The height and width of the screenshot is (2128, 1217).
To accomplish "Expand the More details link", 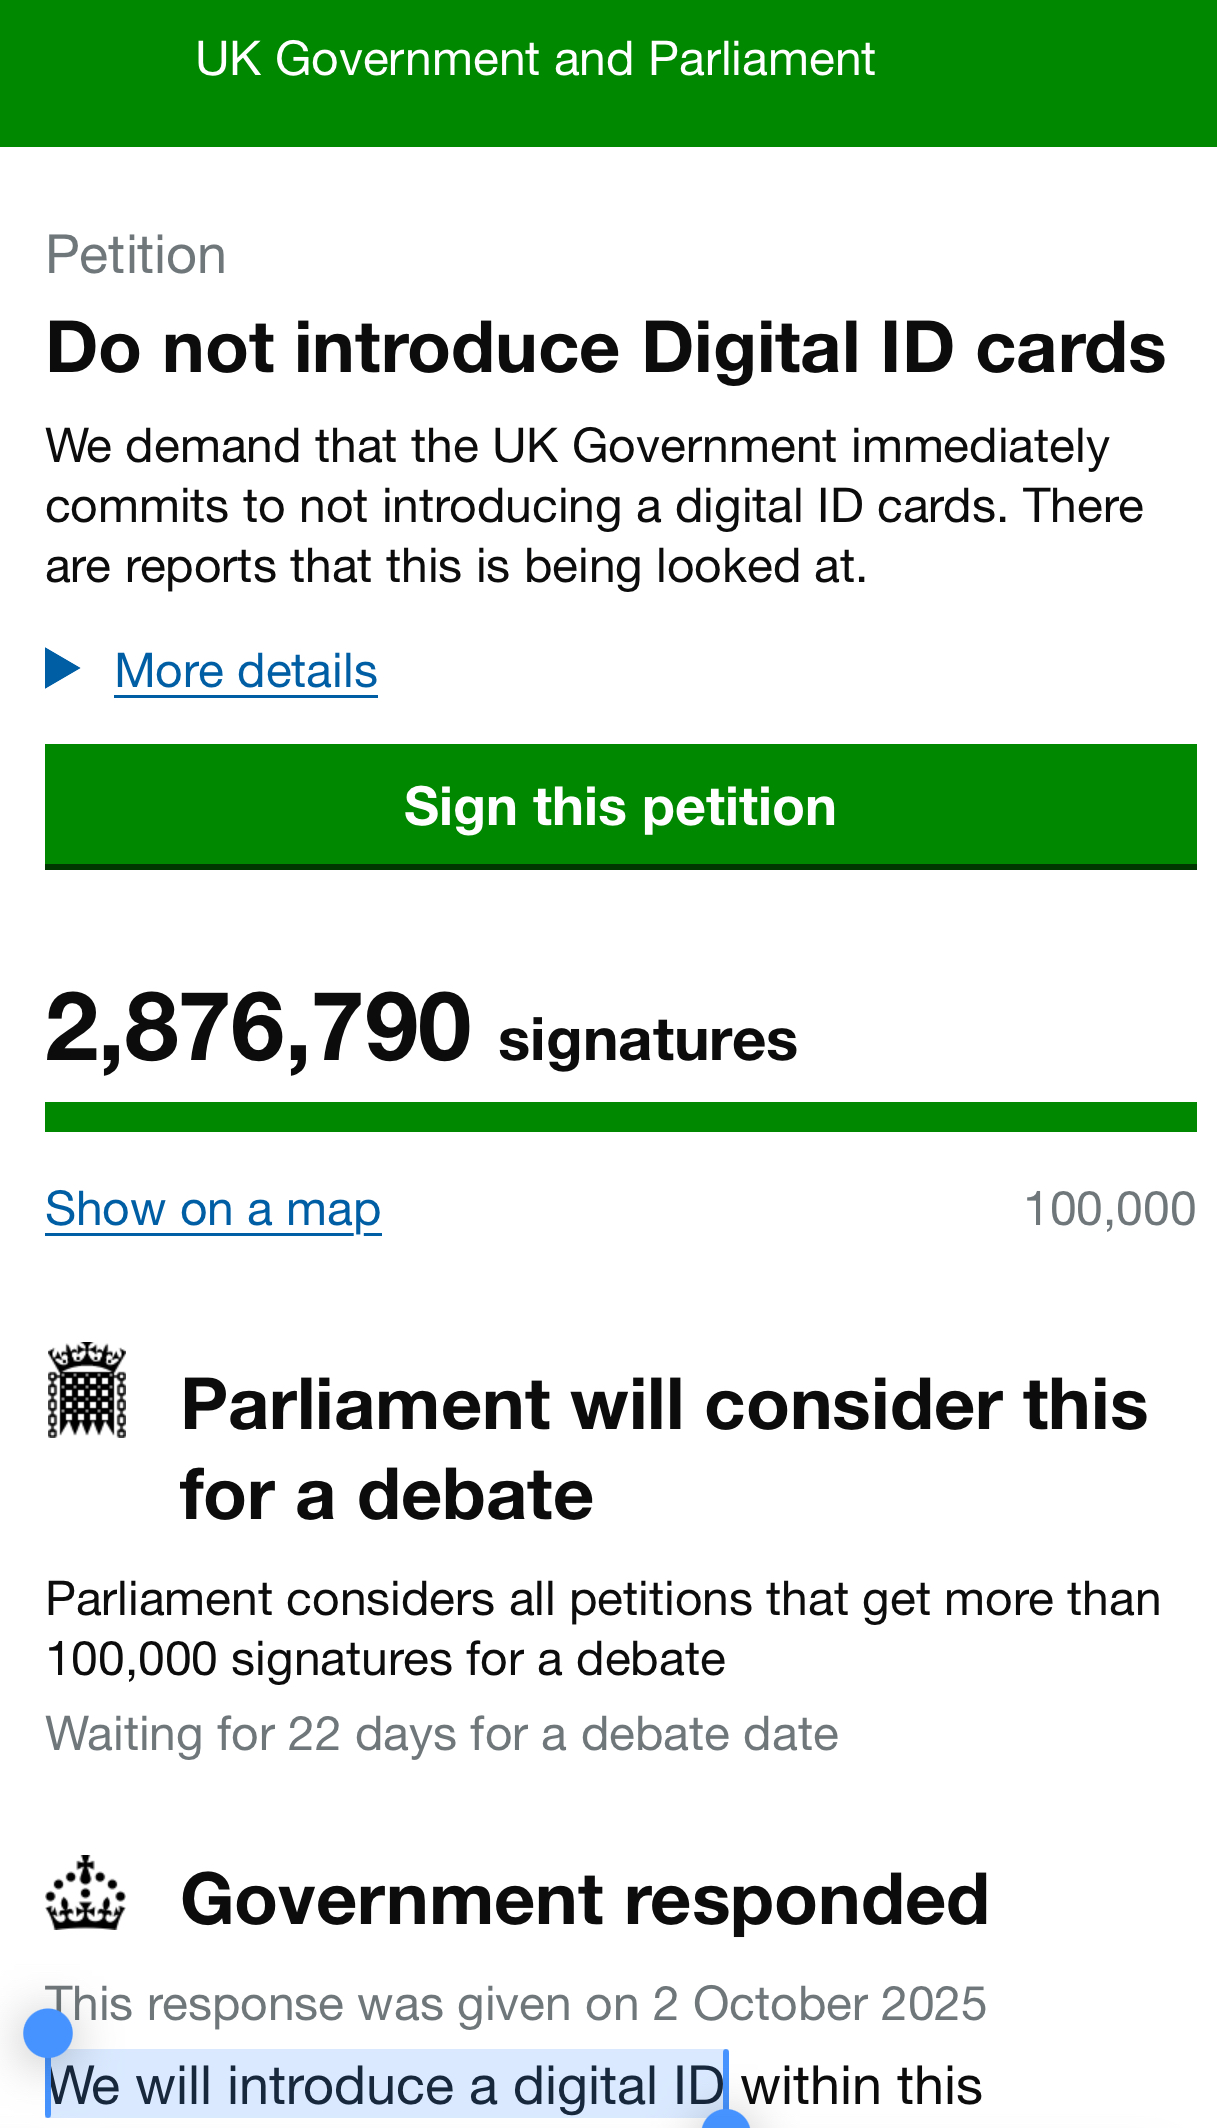I will click(246, 671).
